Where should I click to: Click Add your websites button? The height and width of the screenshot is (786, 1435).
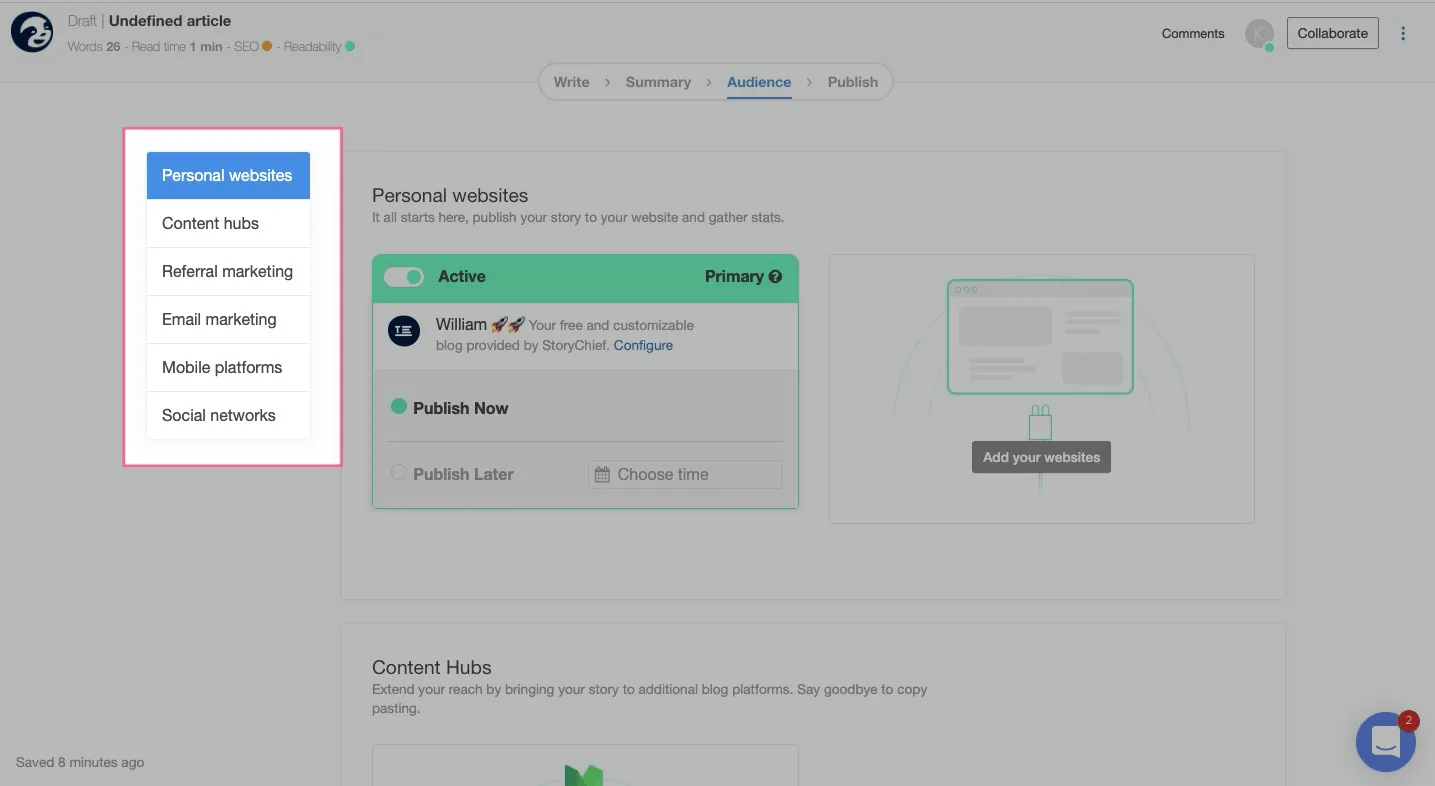(1041, 457)
